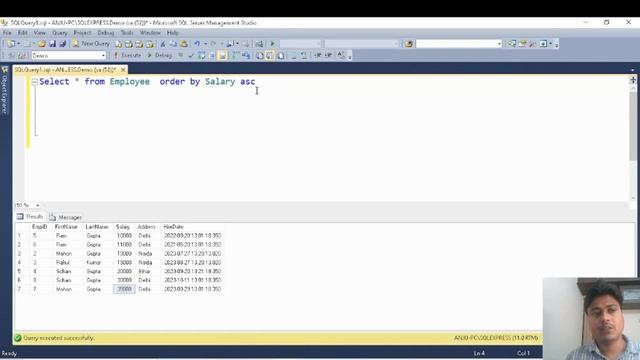Click the green Start play icon

[272, 44]
